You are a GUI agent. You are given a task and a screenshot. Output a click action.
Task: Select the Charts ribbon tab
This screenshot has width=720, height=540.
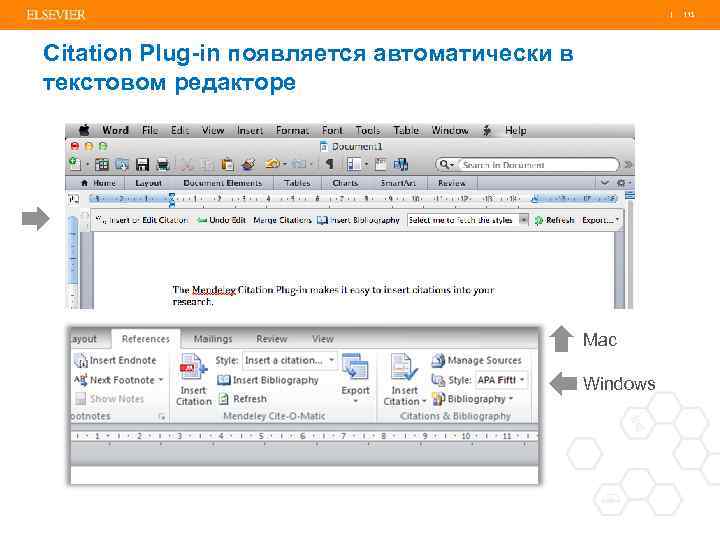click(x=345, y=183)
